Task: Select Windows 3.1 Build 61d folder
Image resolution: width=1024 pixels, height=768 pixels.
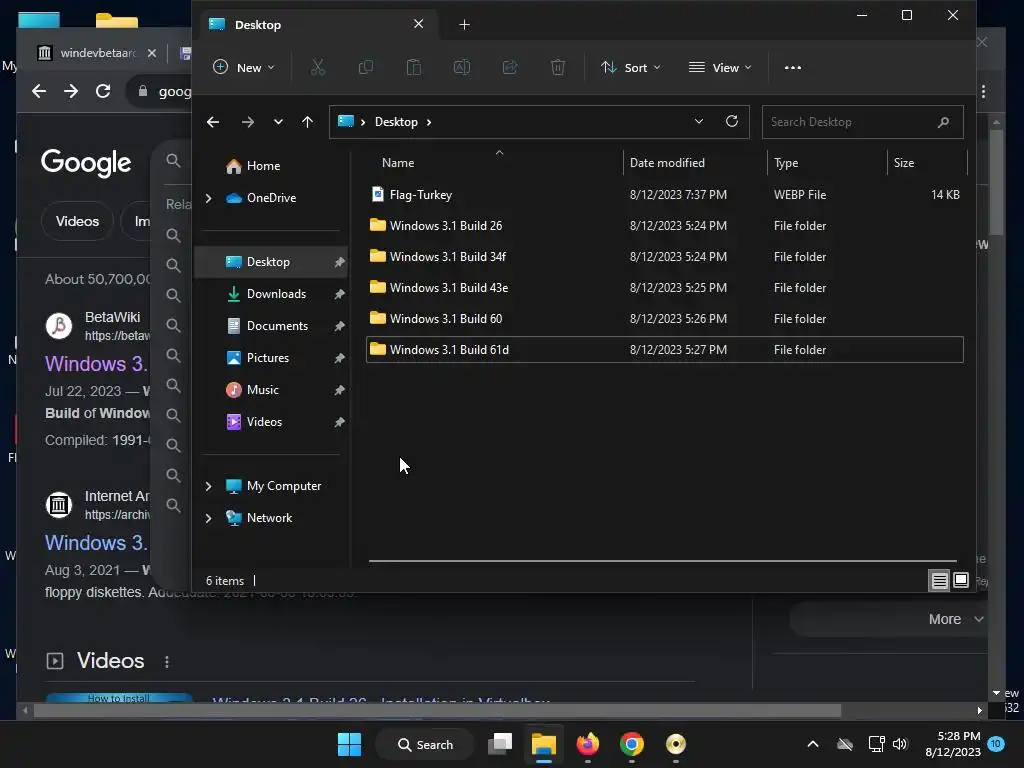Action: point(664,349)
